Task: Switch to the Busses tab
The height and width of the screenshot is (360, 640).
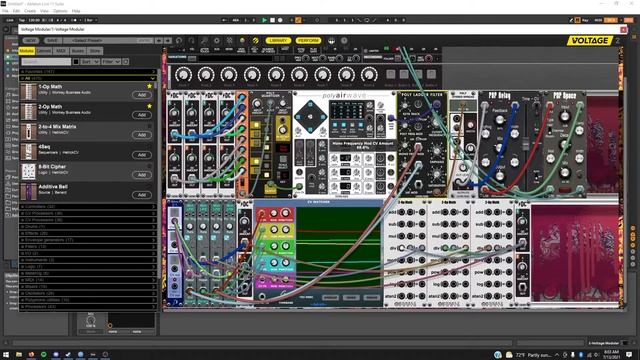Action: pyautogui.click(x=78, y=51)
